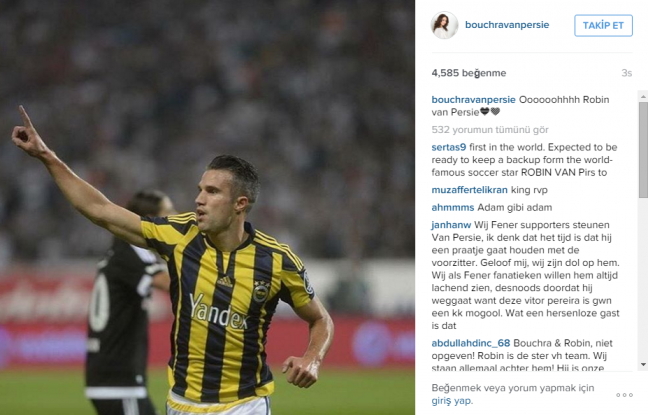Open abdullahdinc_68 profile link
Viewport: 648px width, 415px height.
[x=471, y=343]
